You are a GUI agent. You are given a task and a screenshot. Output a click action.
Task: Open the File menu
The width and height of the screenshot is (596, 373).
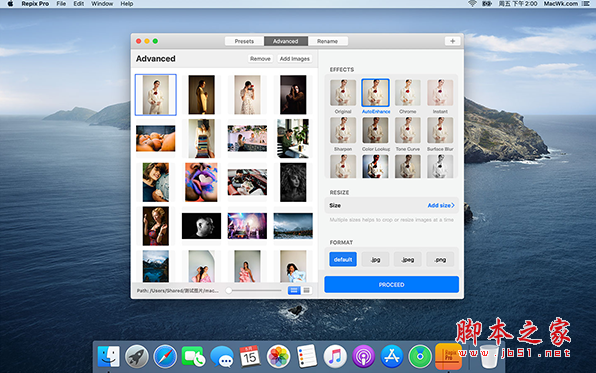61,4
